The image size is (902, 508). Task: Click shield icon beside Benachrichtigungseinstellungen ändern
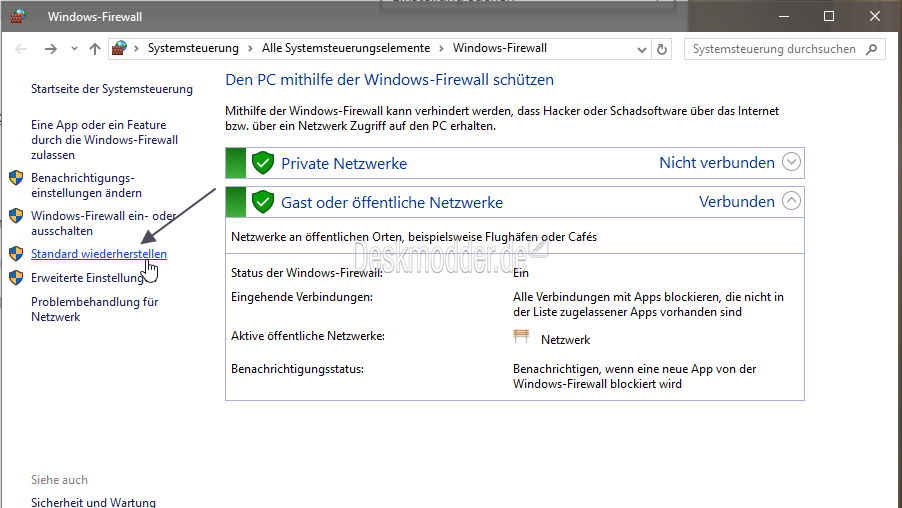click(16, 178)
